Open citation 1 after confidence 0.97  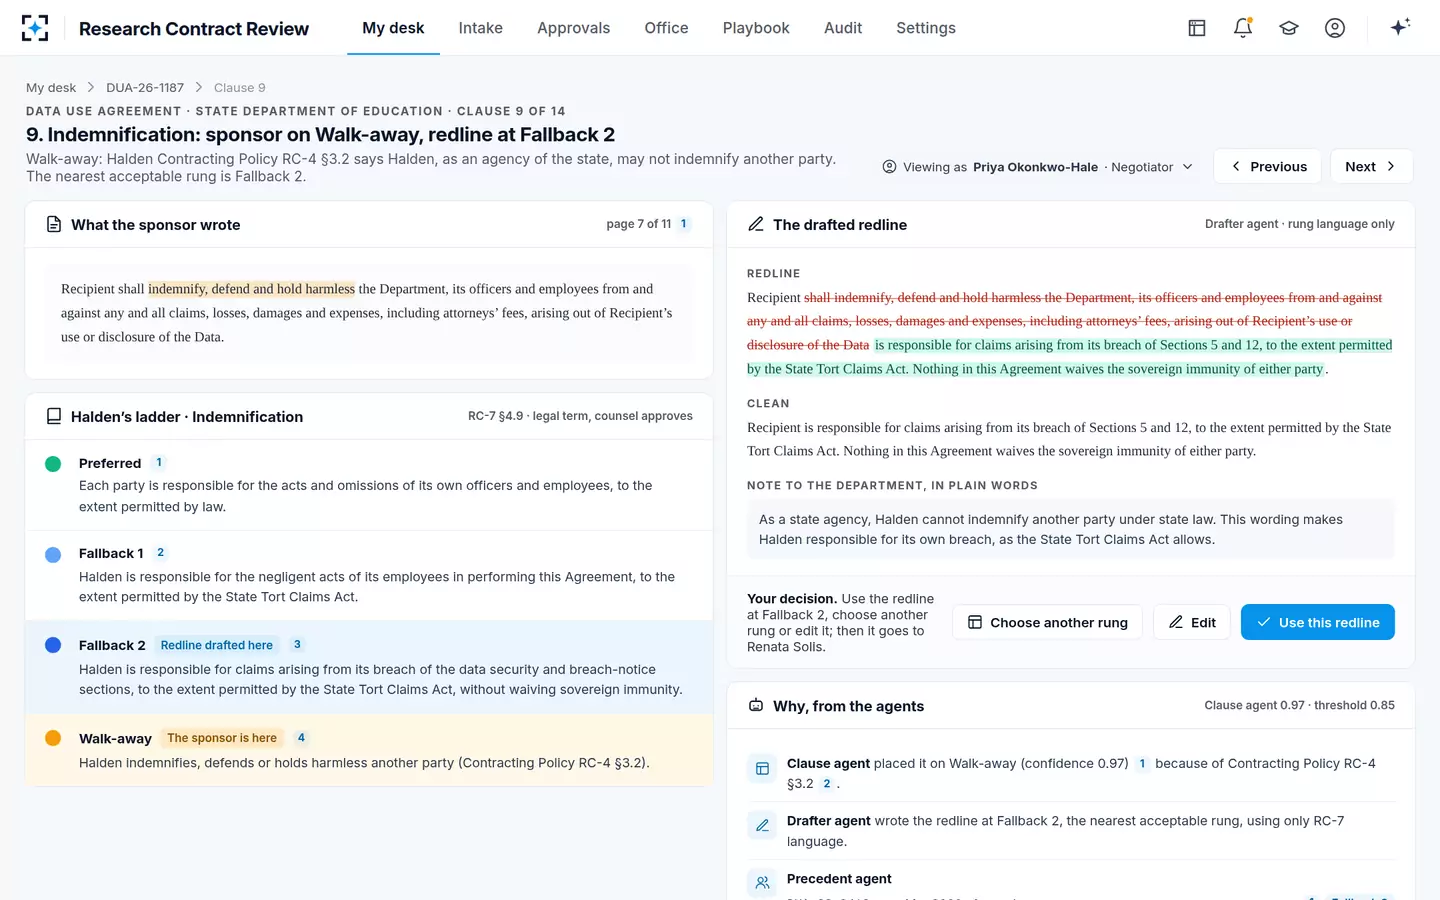tap(1142, 763)
